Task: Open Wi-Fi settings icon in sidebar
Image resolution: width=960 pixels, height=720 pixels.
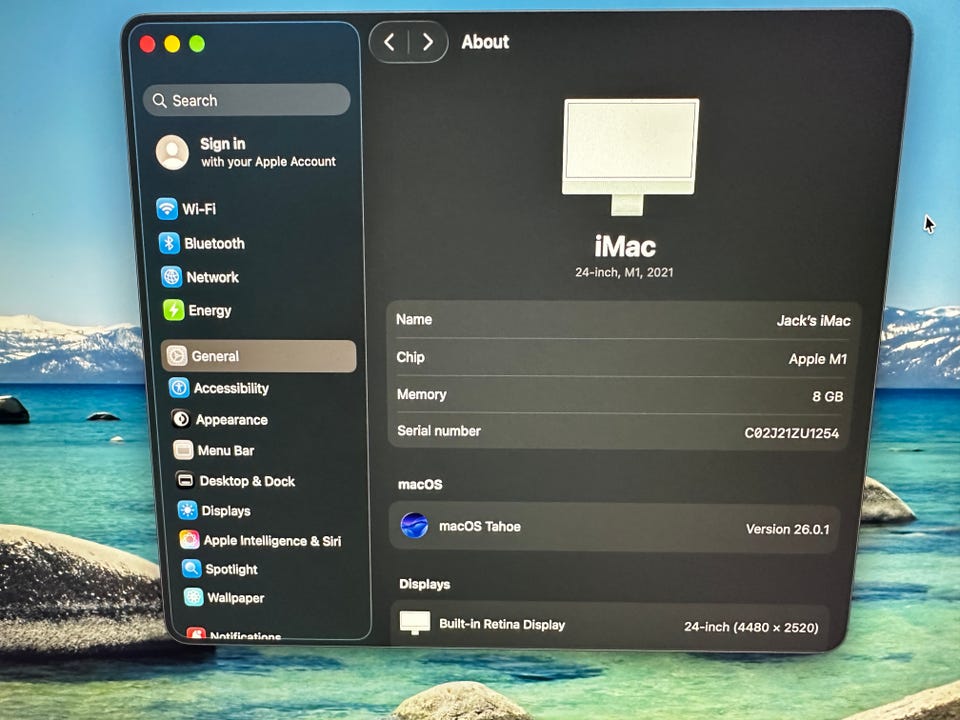Action: point(167,209)
